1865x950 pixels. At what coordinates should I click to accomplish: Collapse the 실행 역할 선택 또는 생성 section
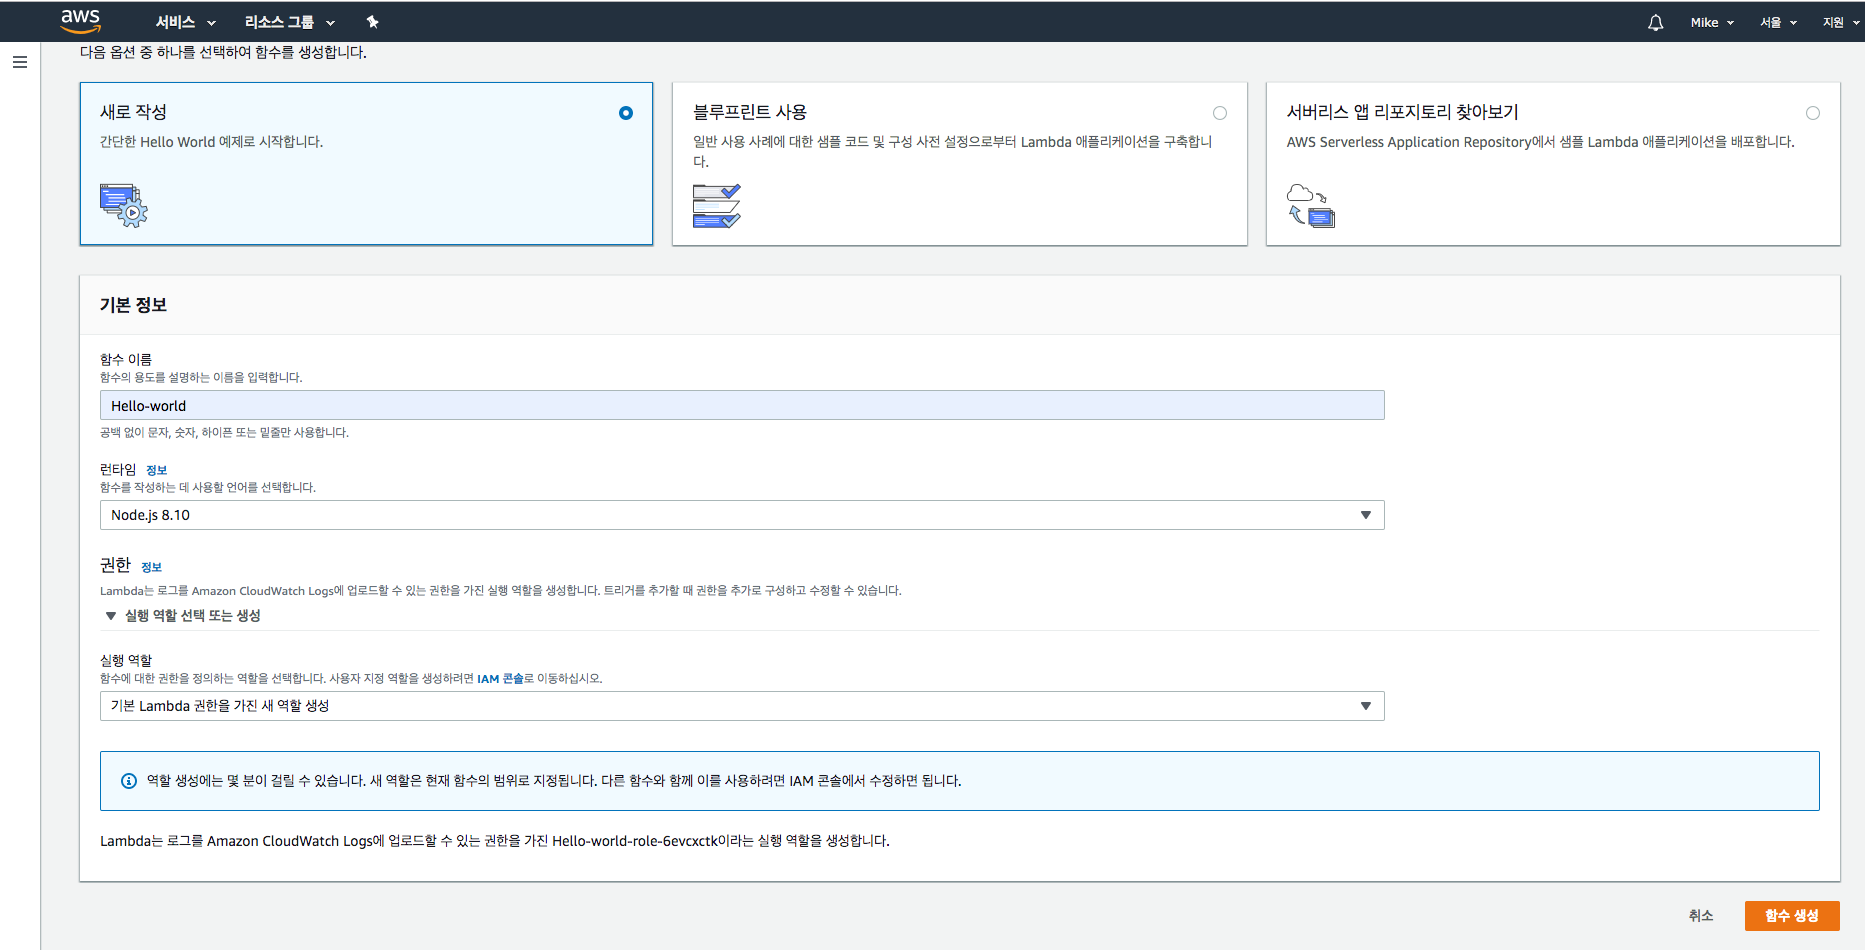tap(182, 616)
